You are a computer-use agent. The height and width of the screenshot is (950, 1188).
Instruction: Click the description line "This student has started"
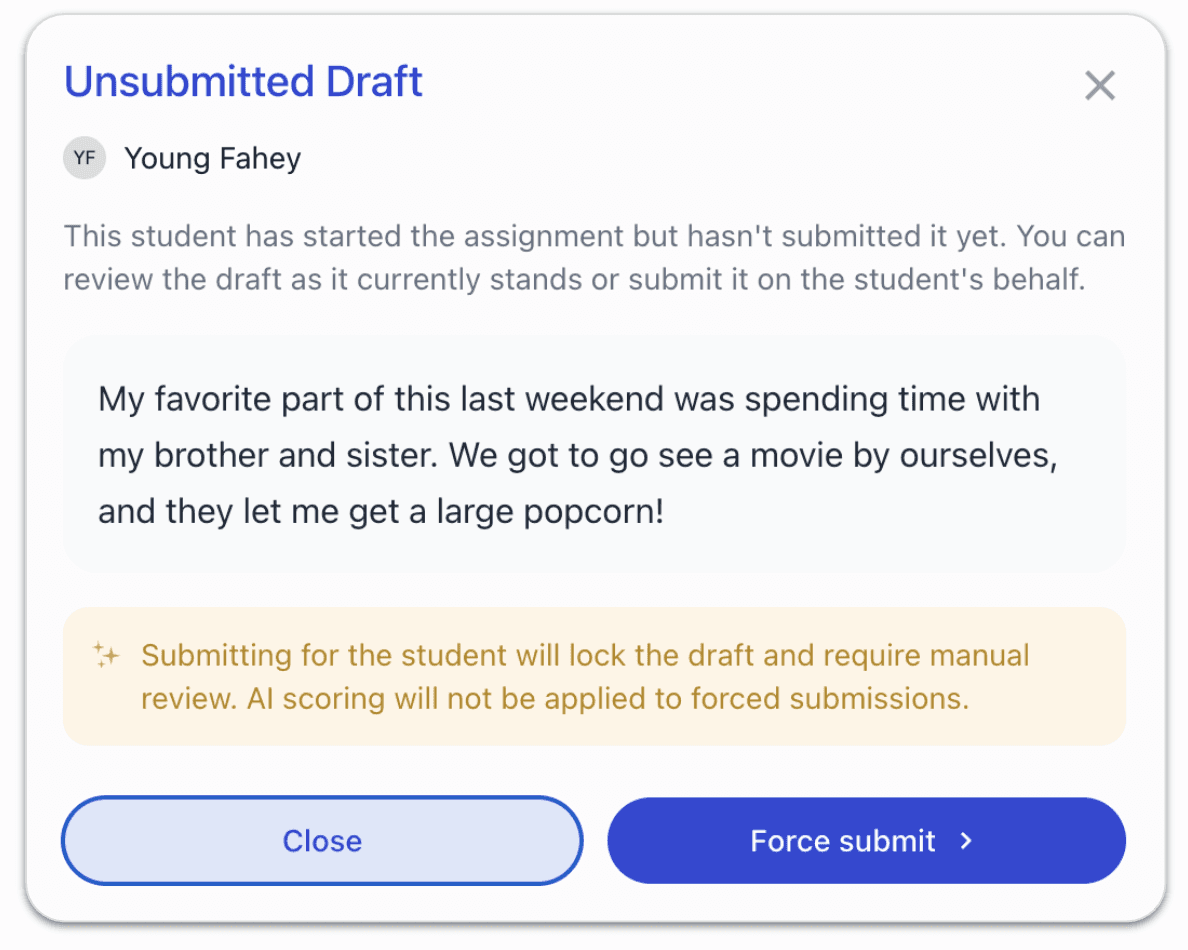point(594,238)
